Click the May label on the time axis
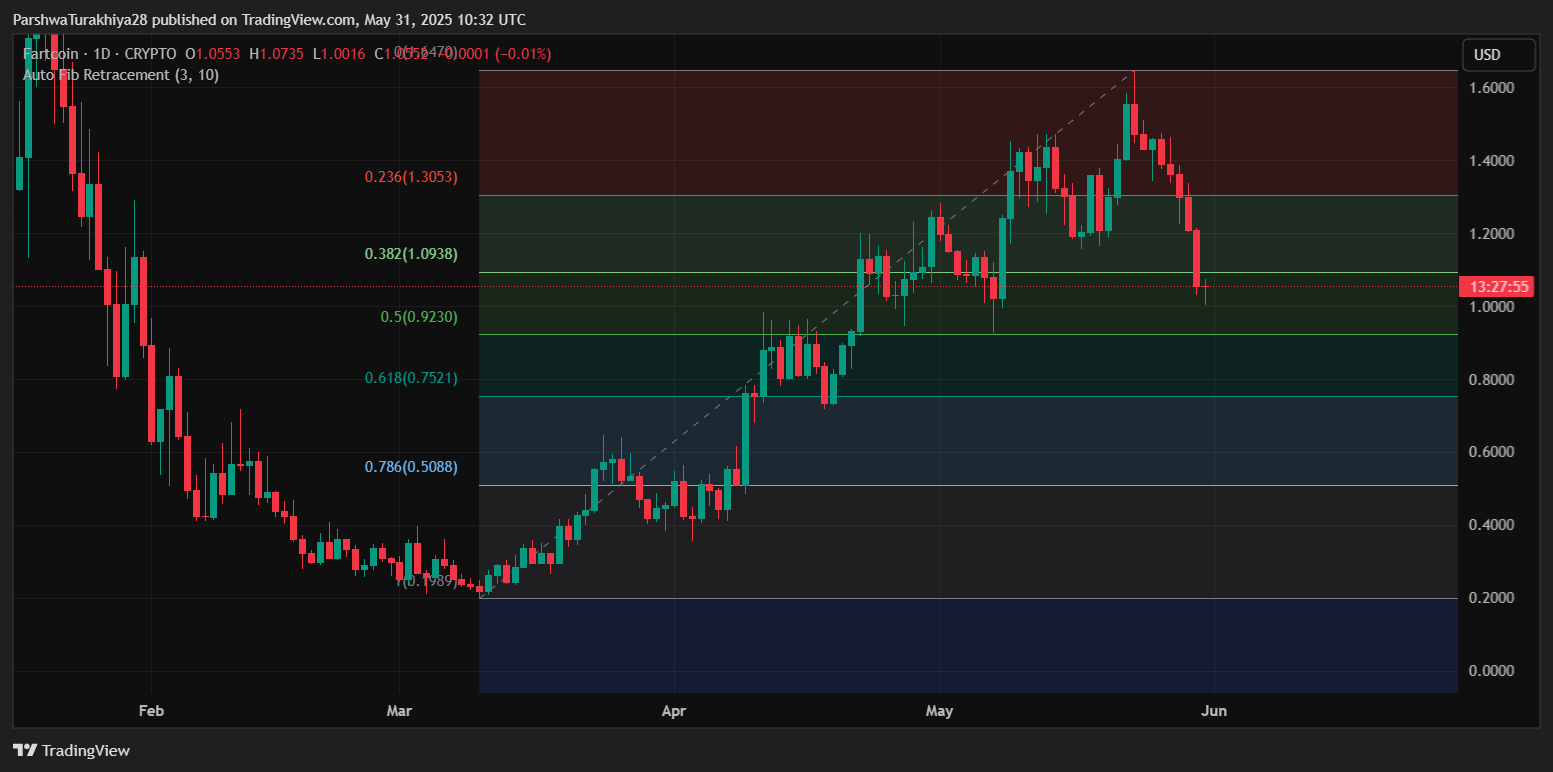The image size is (1553, 772). pyautogui.click(x=940, y=711)
